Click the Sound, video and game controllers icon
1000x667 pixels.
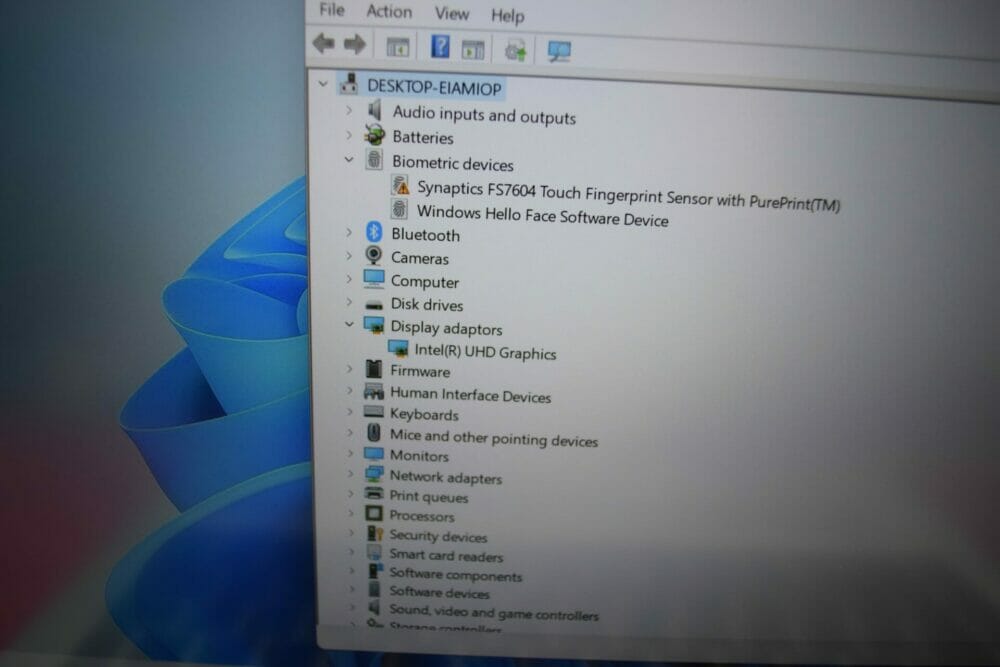(374, 608)
